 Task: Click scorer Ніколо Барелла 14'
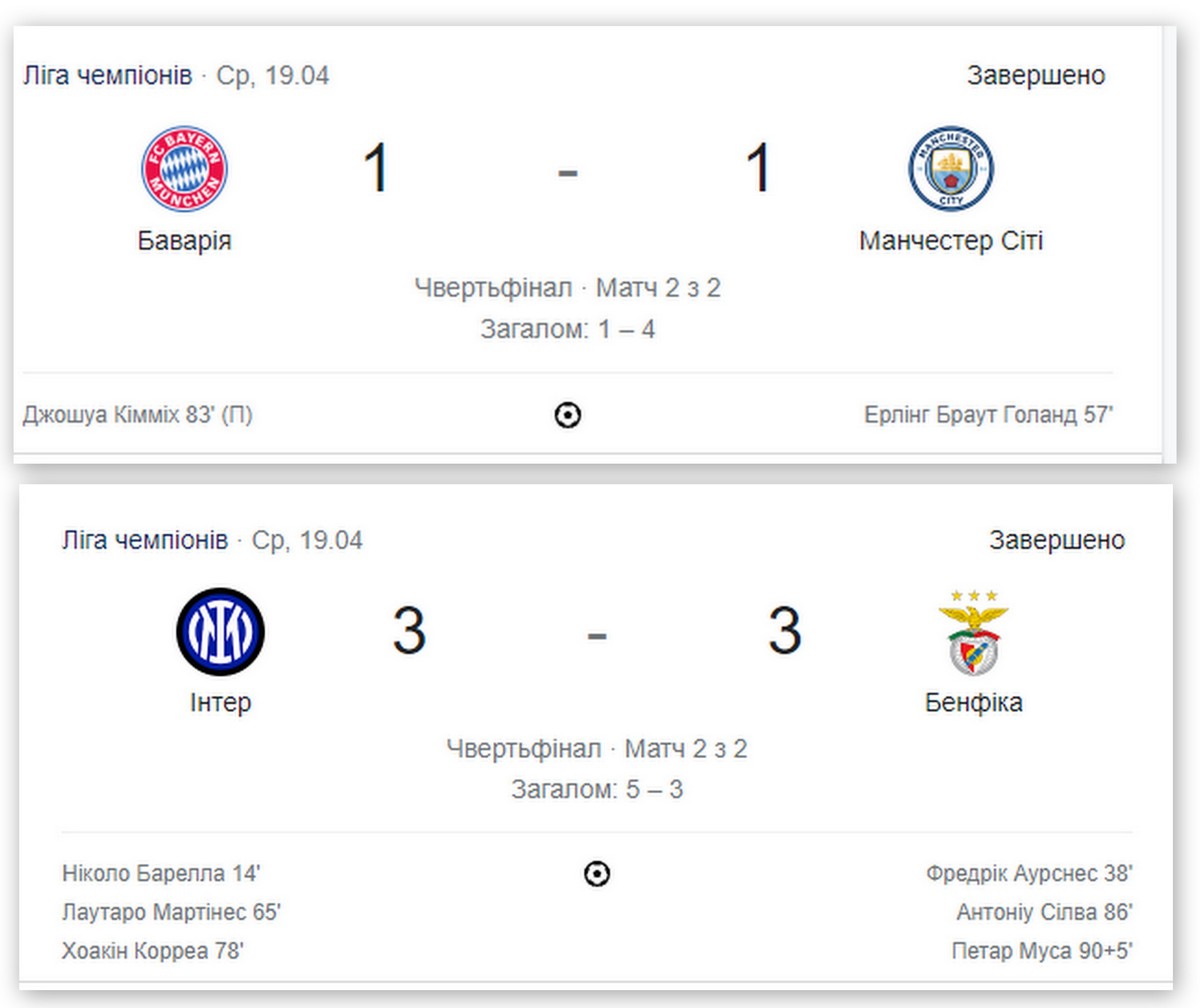161,874
